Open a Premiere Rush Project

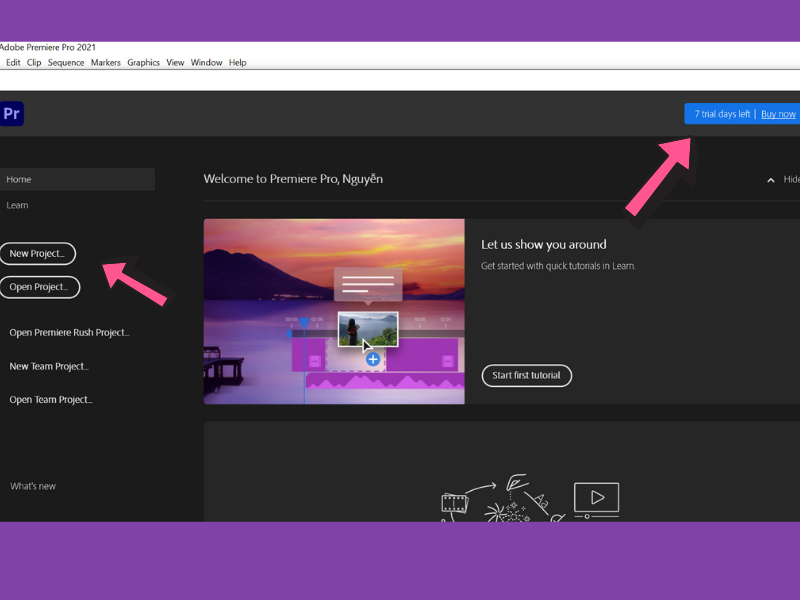(69, 332)
